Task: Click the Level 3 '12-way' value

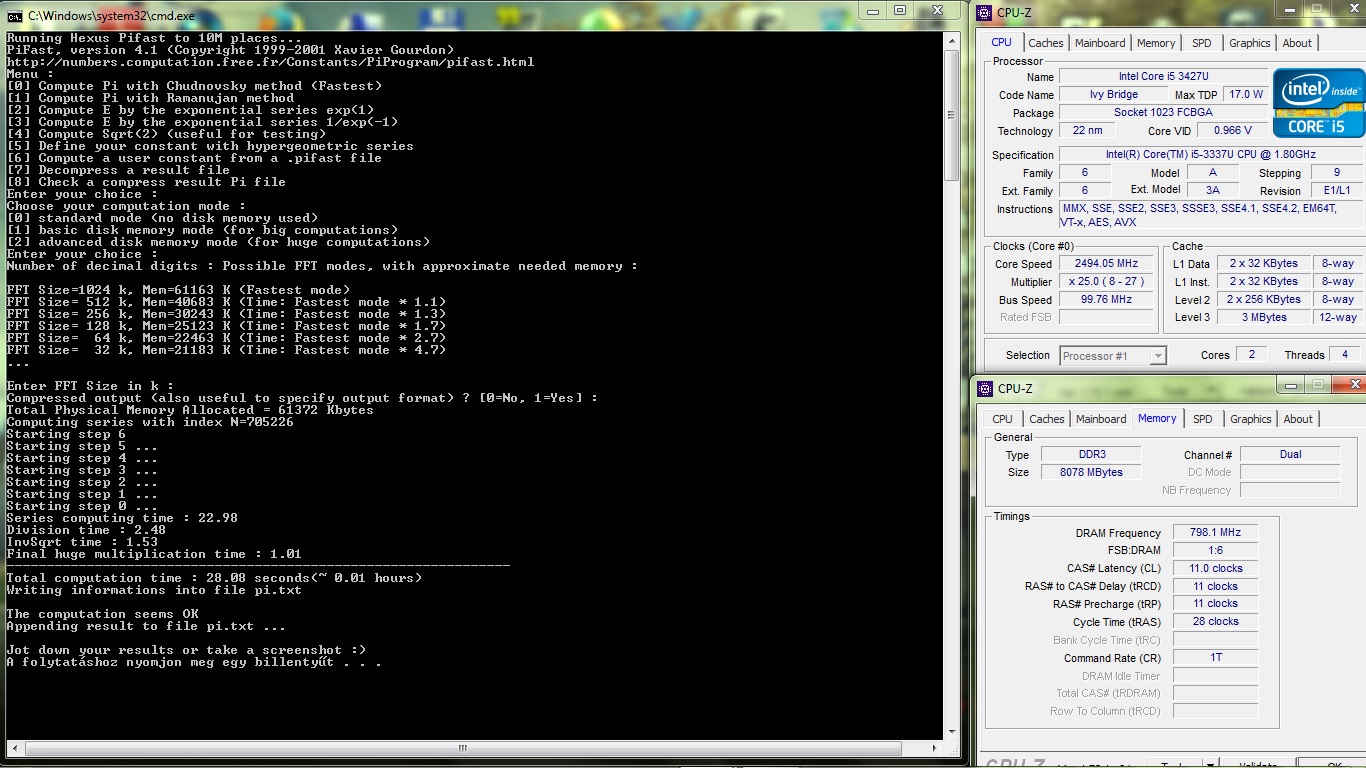Action: pos(1337,317)
